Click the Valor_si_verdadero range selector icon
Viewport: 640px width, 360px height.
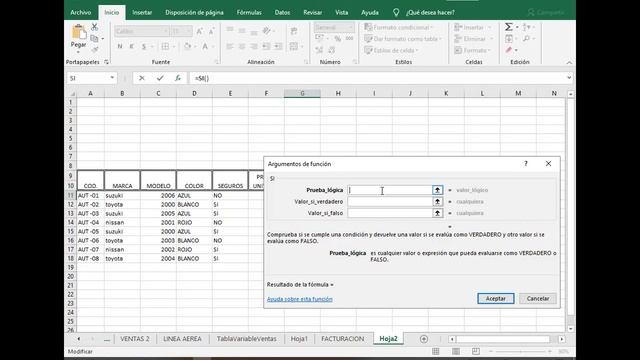pos(437,201)
